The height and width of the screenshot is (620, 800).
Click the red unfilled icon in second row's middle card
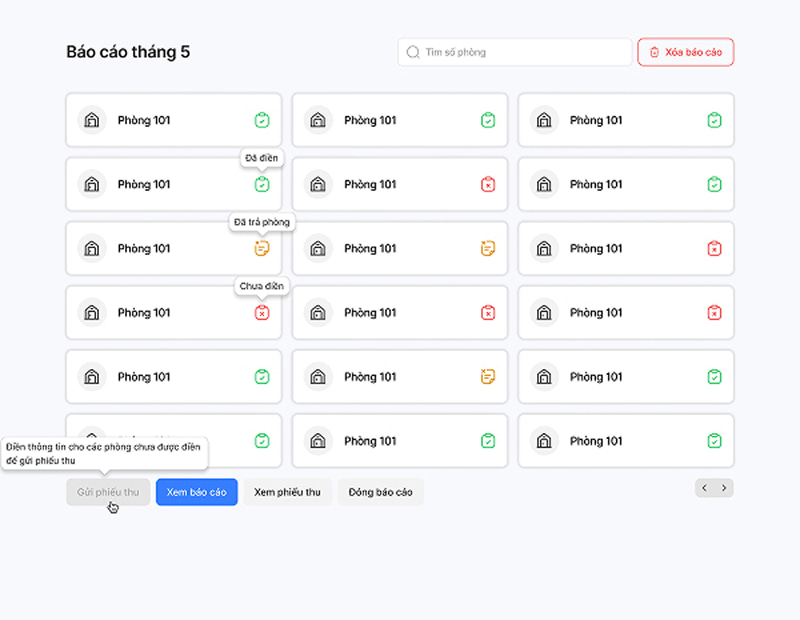pos(488,184)
